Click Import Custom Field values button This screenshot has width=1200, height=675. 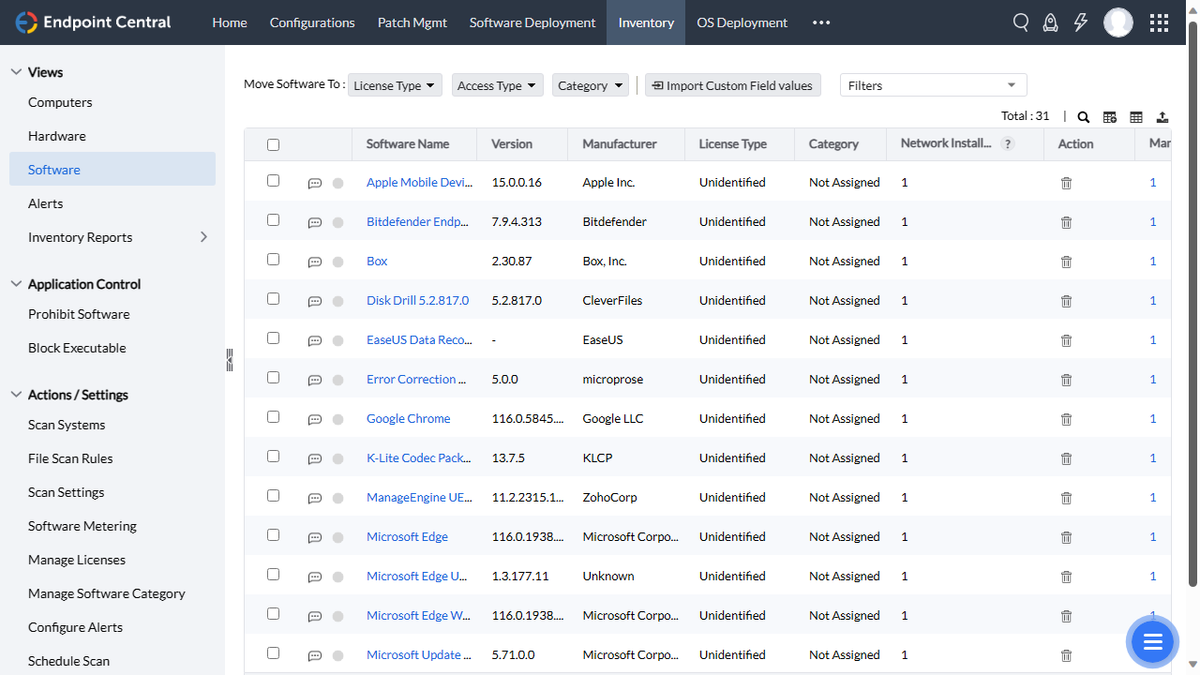732,86
